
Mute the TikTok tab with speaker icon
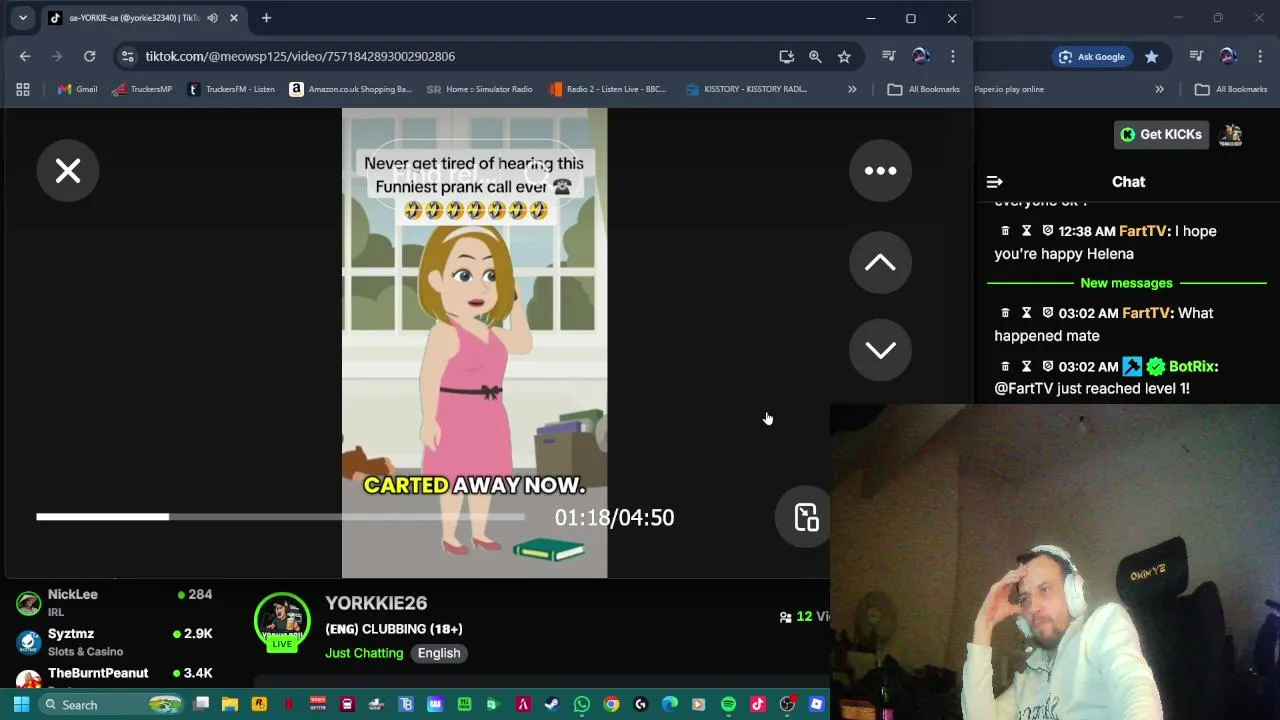click(212, 18)
